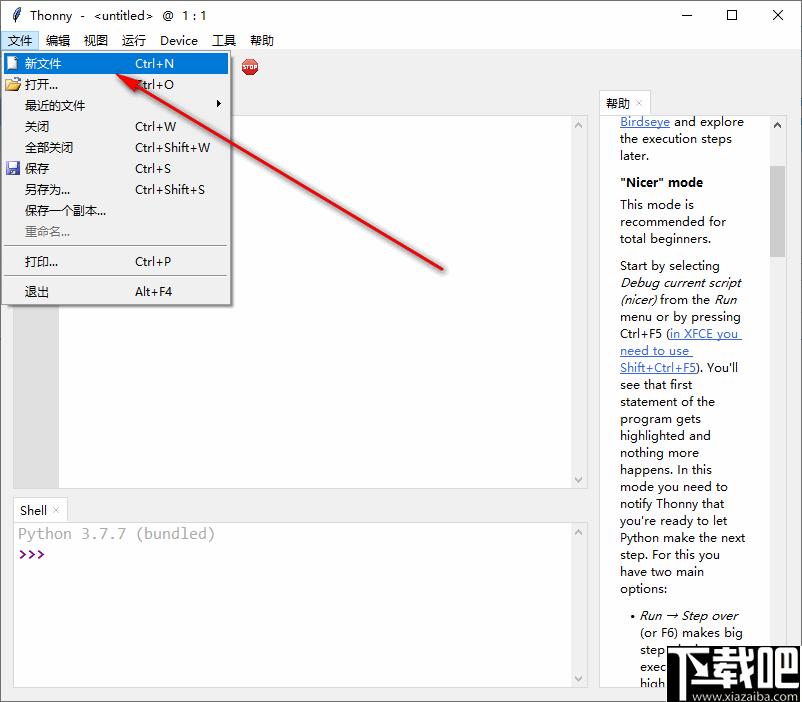Viewport: 802px width, 702px height.
Task: Click the Shell scroll-up arrow
Action: pyautogui.click(x=578, y=532)
